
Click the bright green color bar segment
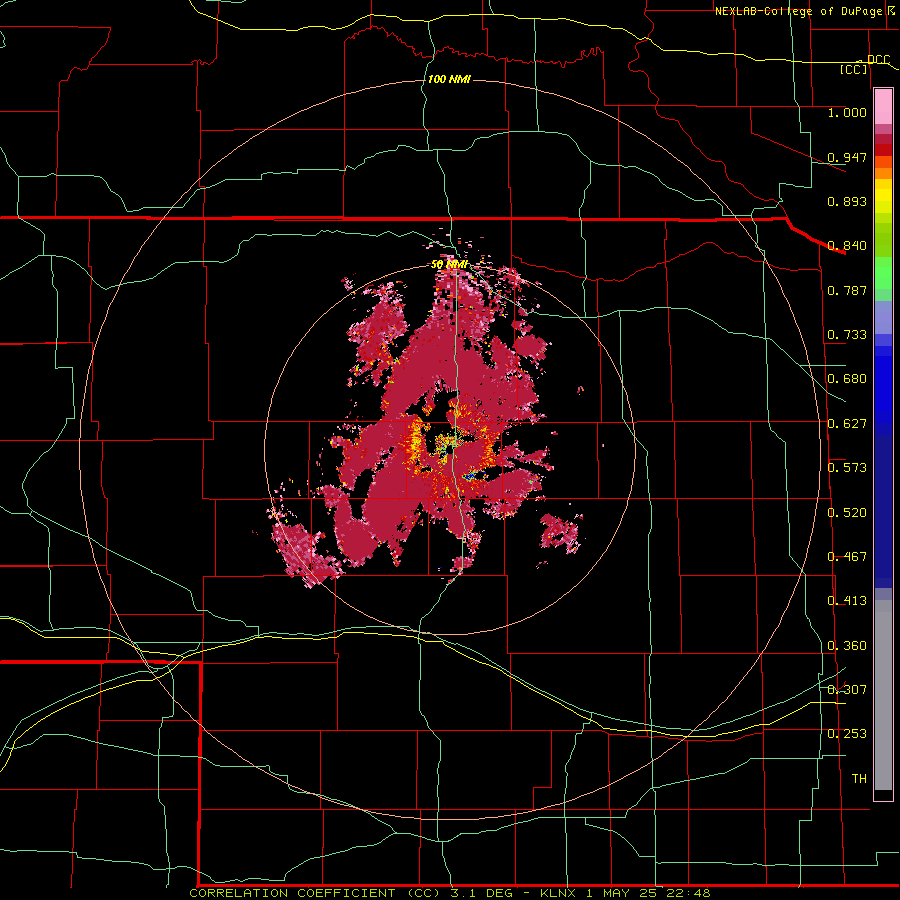point(883,273)
